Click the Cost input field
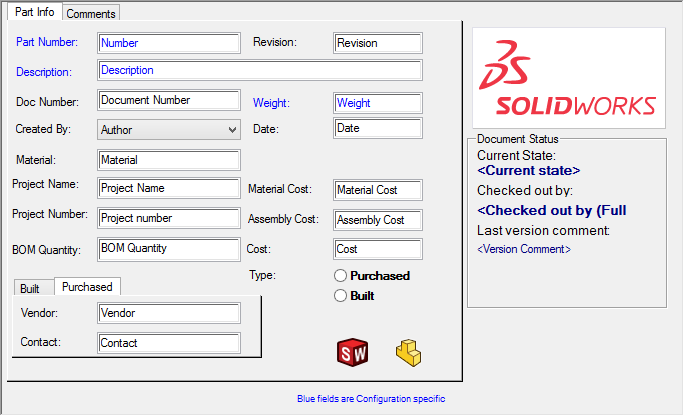The height and width of the screenshot is (416, 684). (x=378, y=249)
